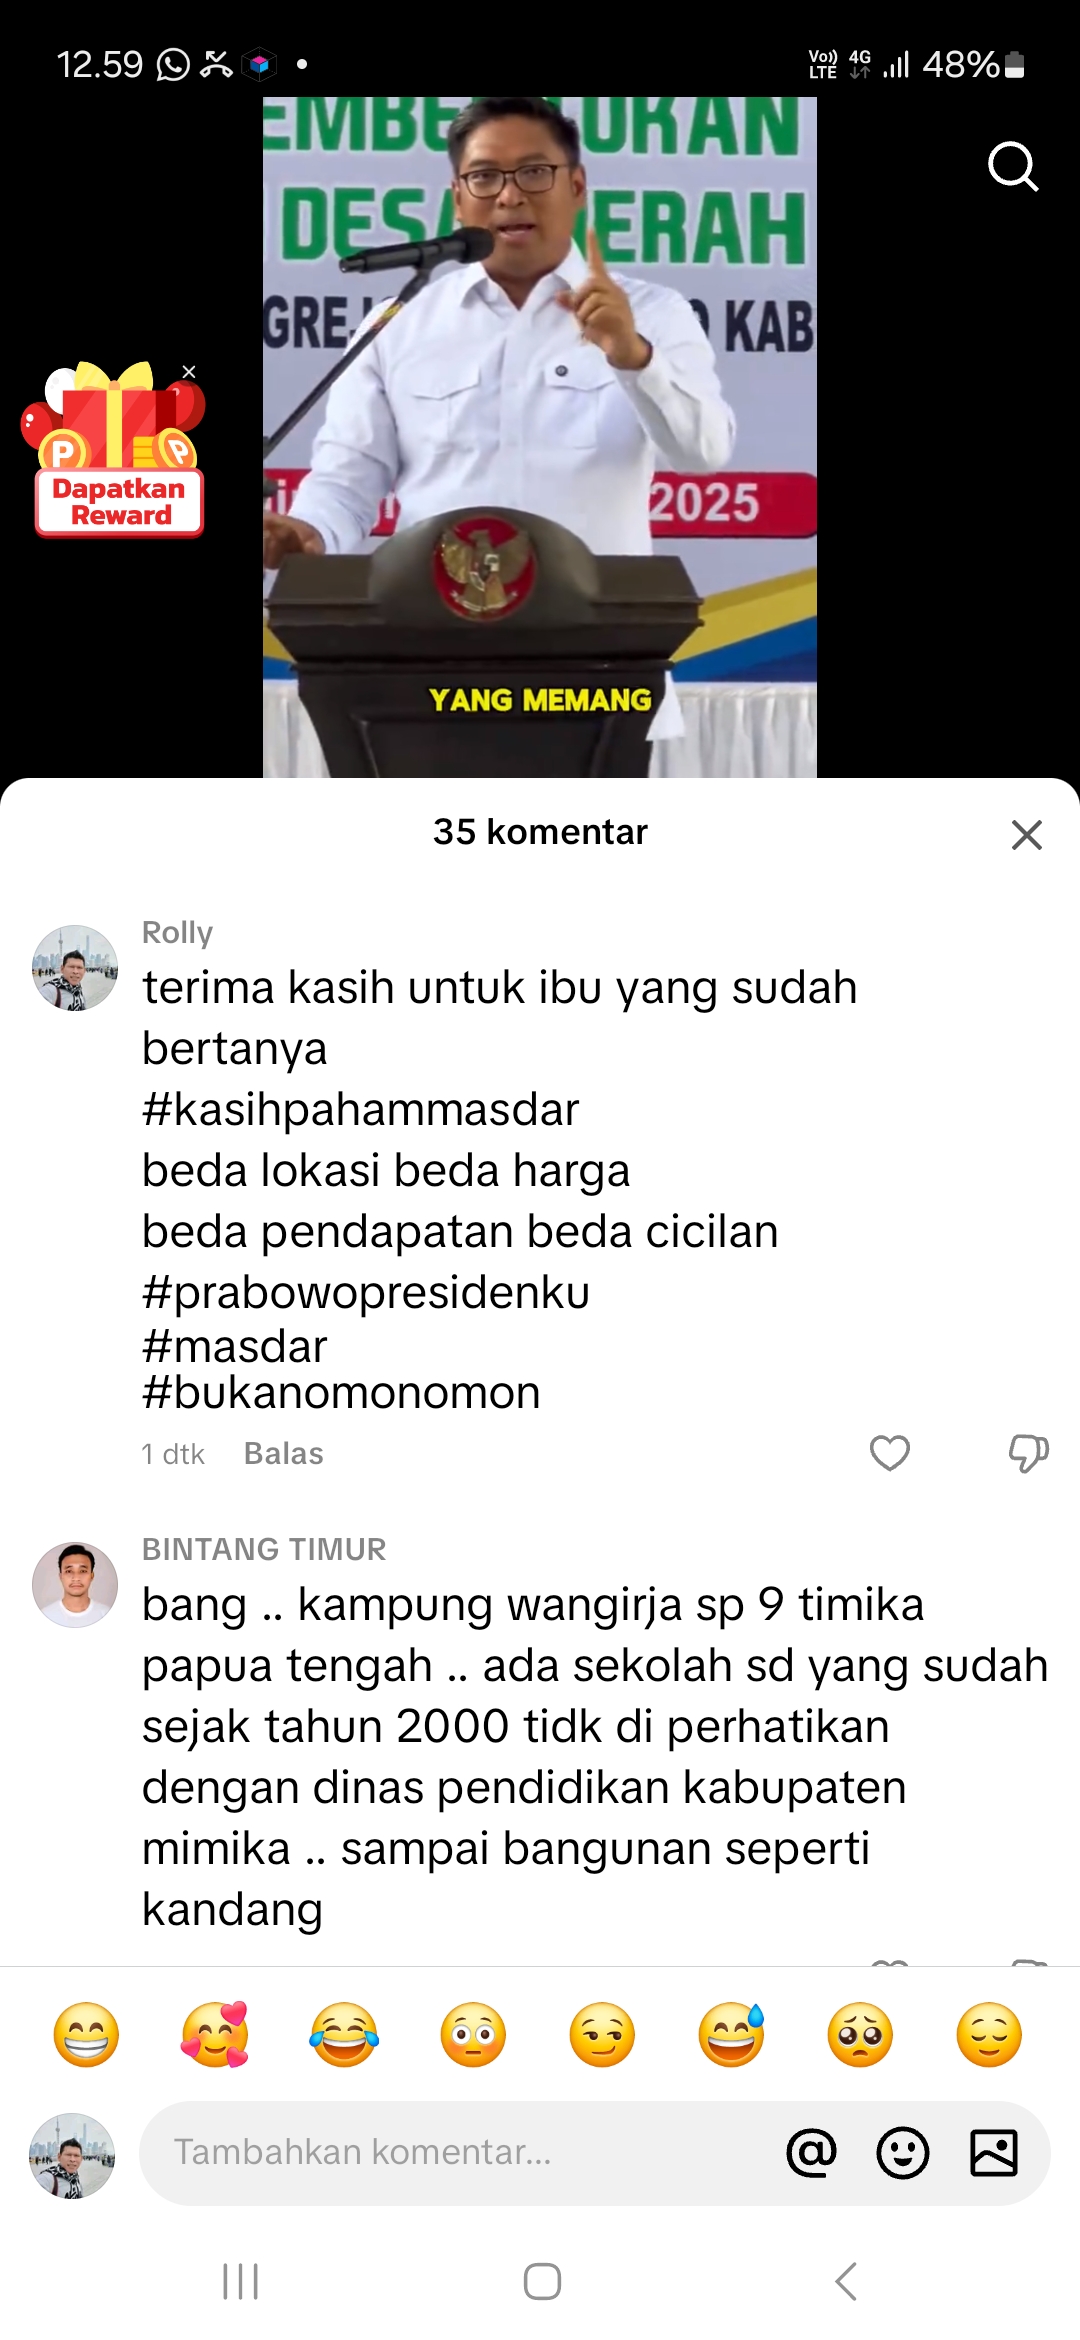This screenshot has height=2340, width=1080.
Task: Insert the grinning face emoji
Action: pyautogui.click(x=86, y=2034)
